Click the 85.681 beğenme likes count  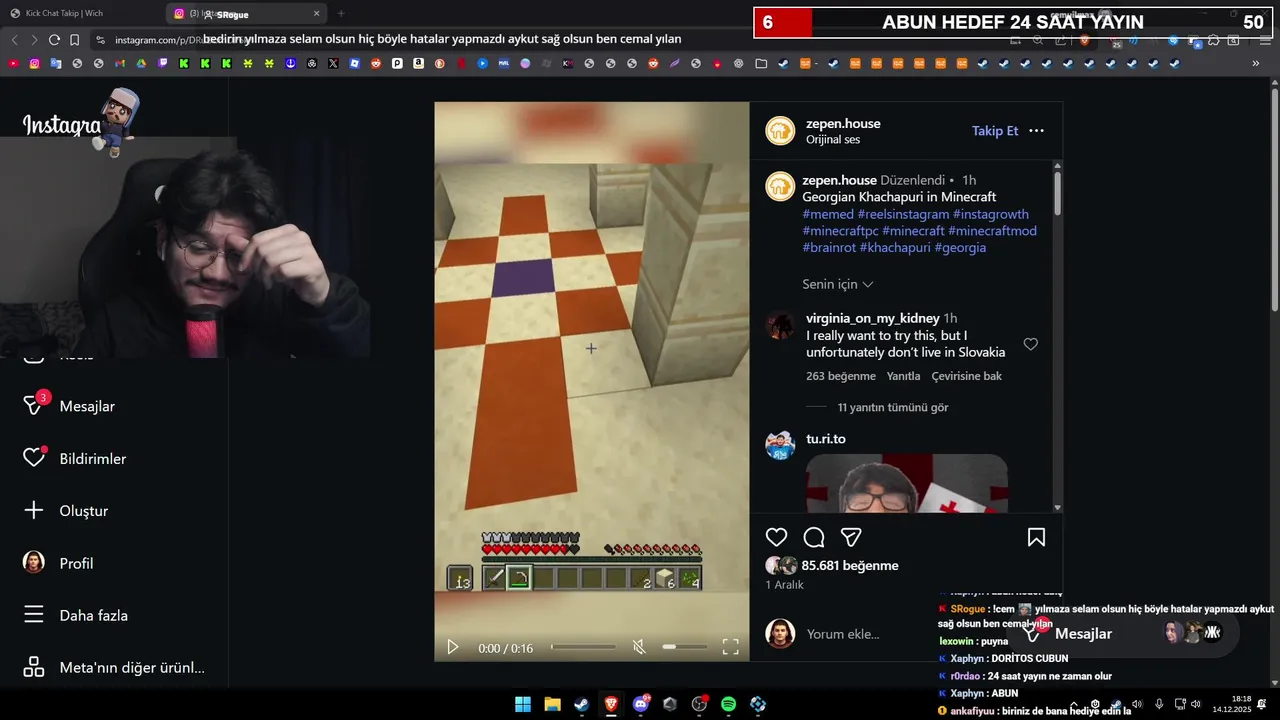click(x=850, y=565)
